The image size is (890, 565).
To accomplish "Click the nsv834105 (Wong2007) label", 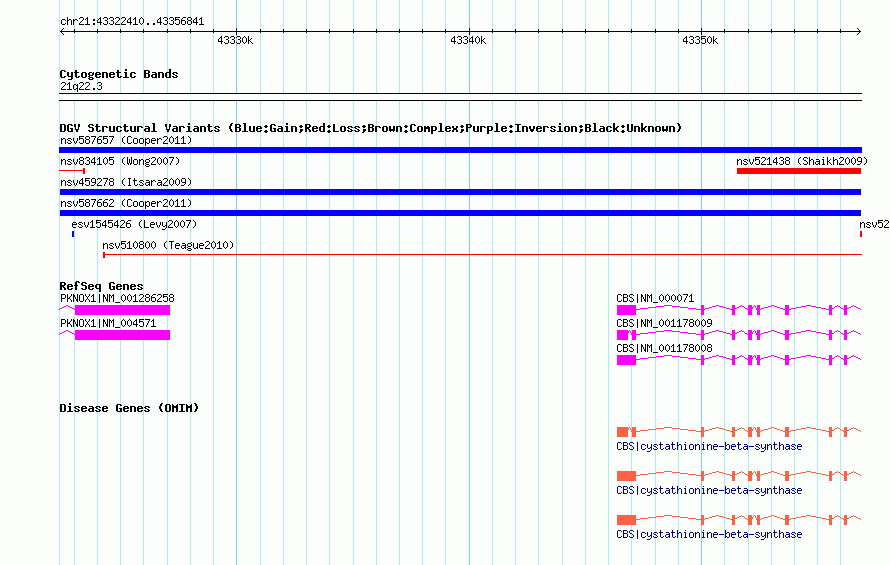I will coord(120,161).
